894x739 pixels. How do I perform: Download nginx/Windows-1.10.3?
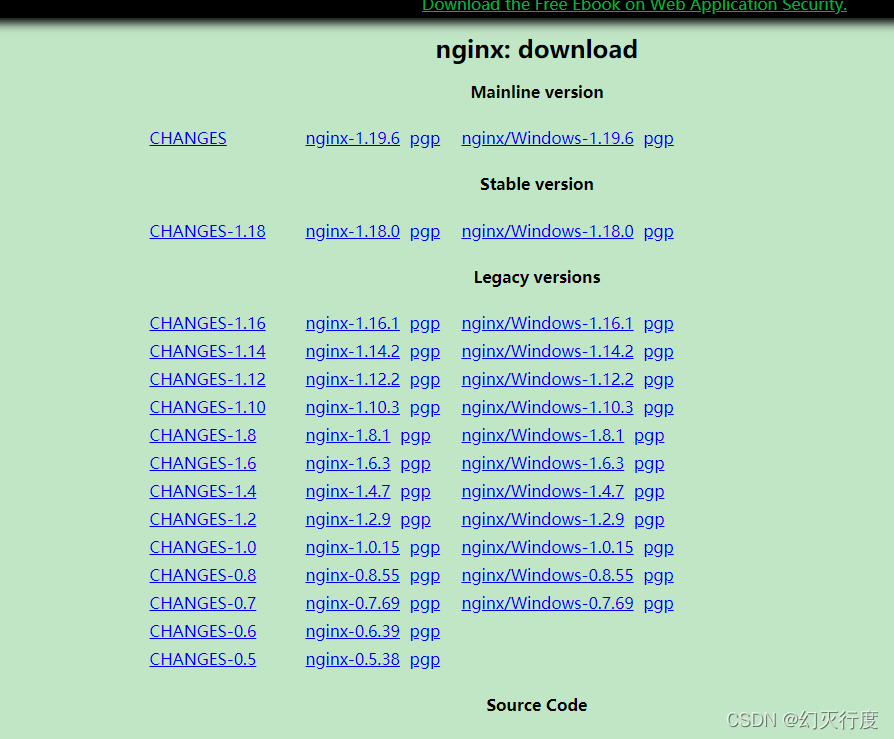[x=547, y=407]
